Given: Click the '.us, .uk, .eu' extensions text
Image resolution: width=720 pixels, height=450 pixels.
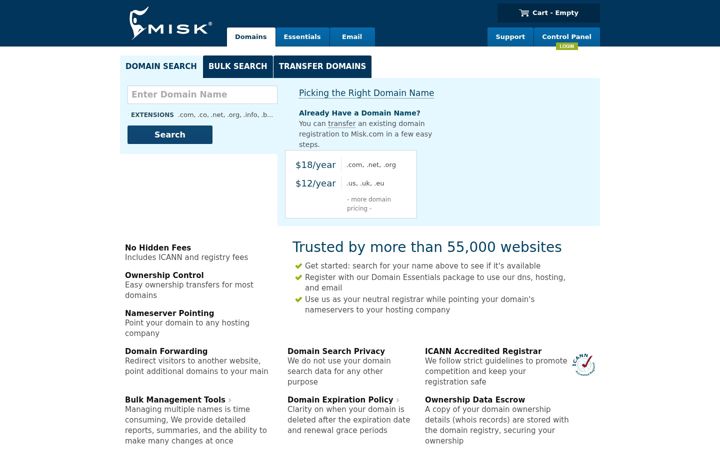Looking at the screenshot, I should [365, 183].
